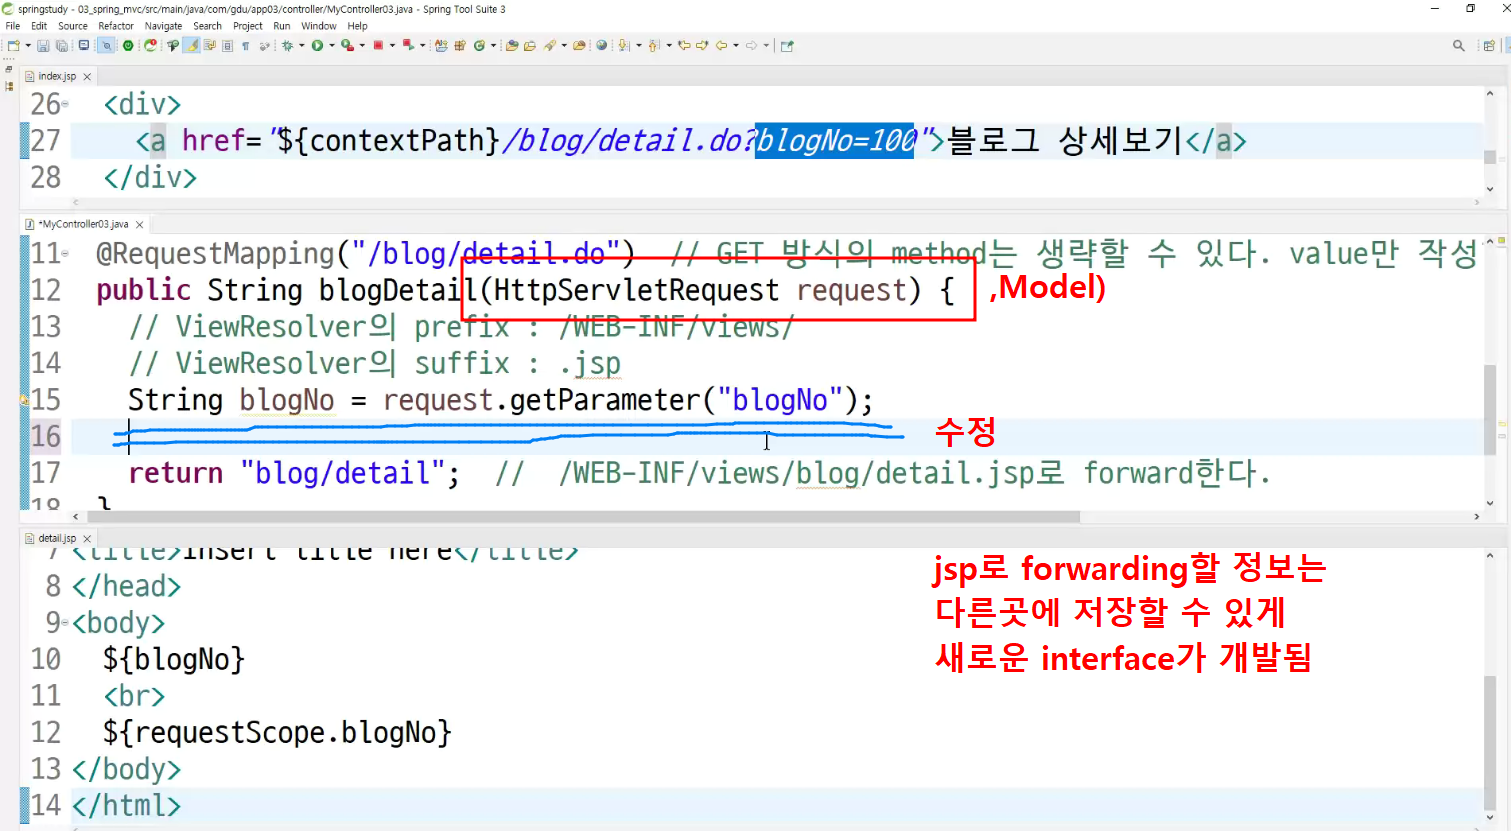
Task: Open the Run dropdown arrow
Action: [331, 45]
